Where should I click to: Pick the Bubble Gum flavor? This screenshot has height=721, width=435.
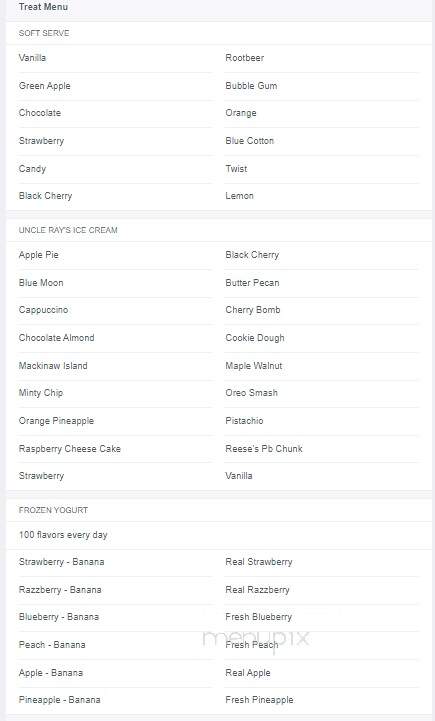click(251, 86)
